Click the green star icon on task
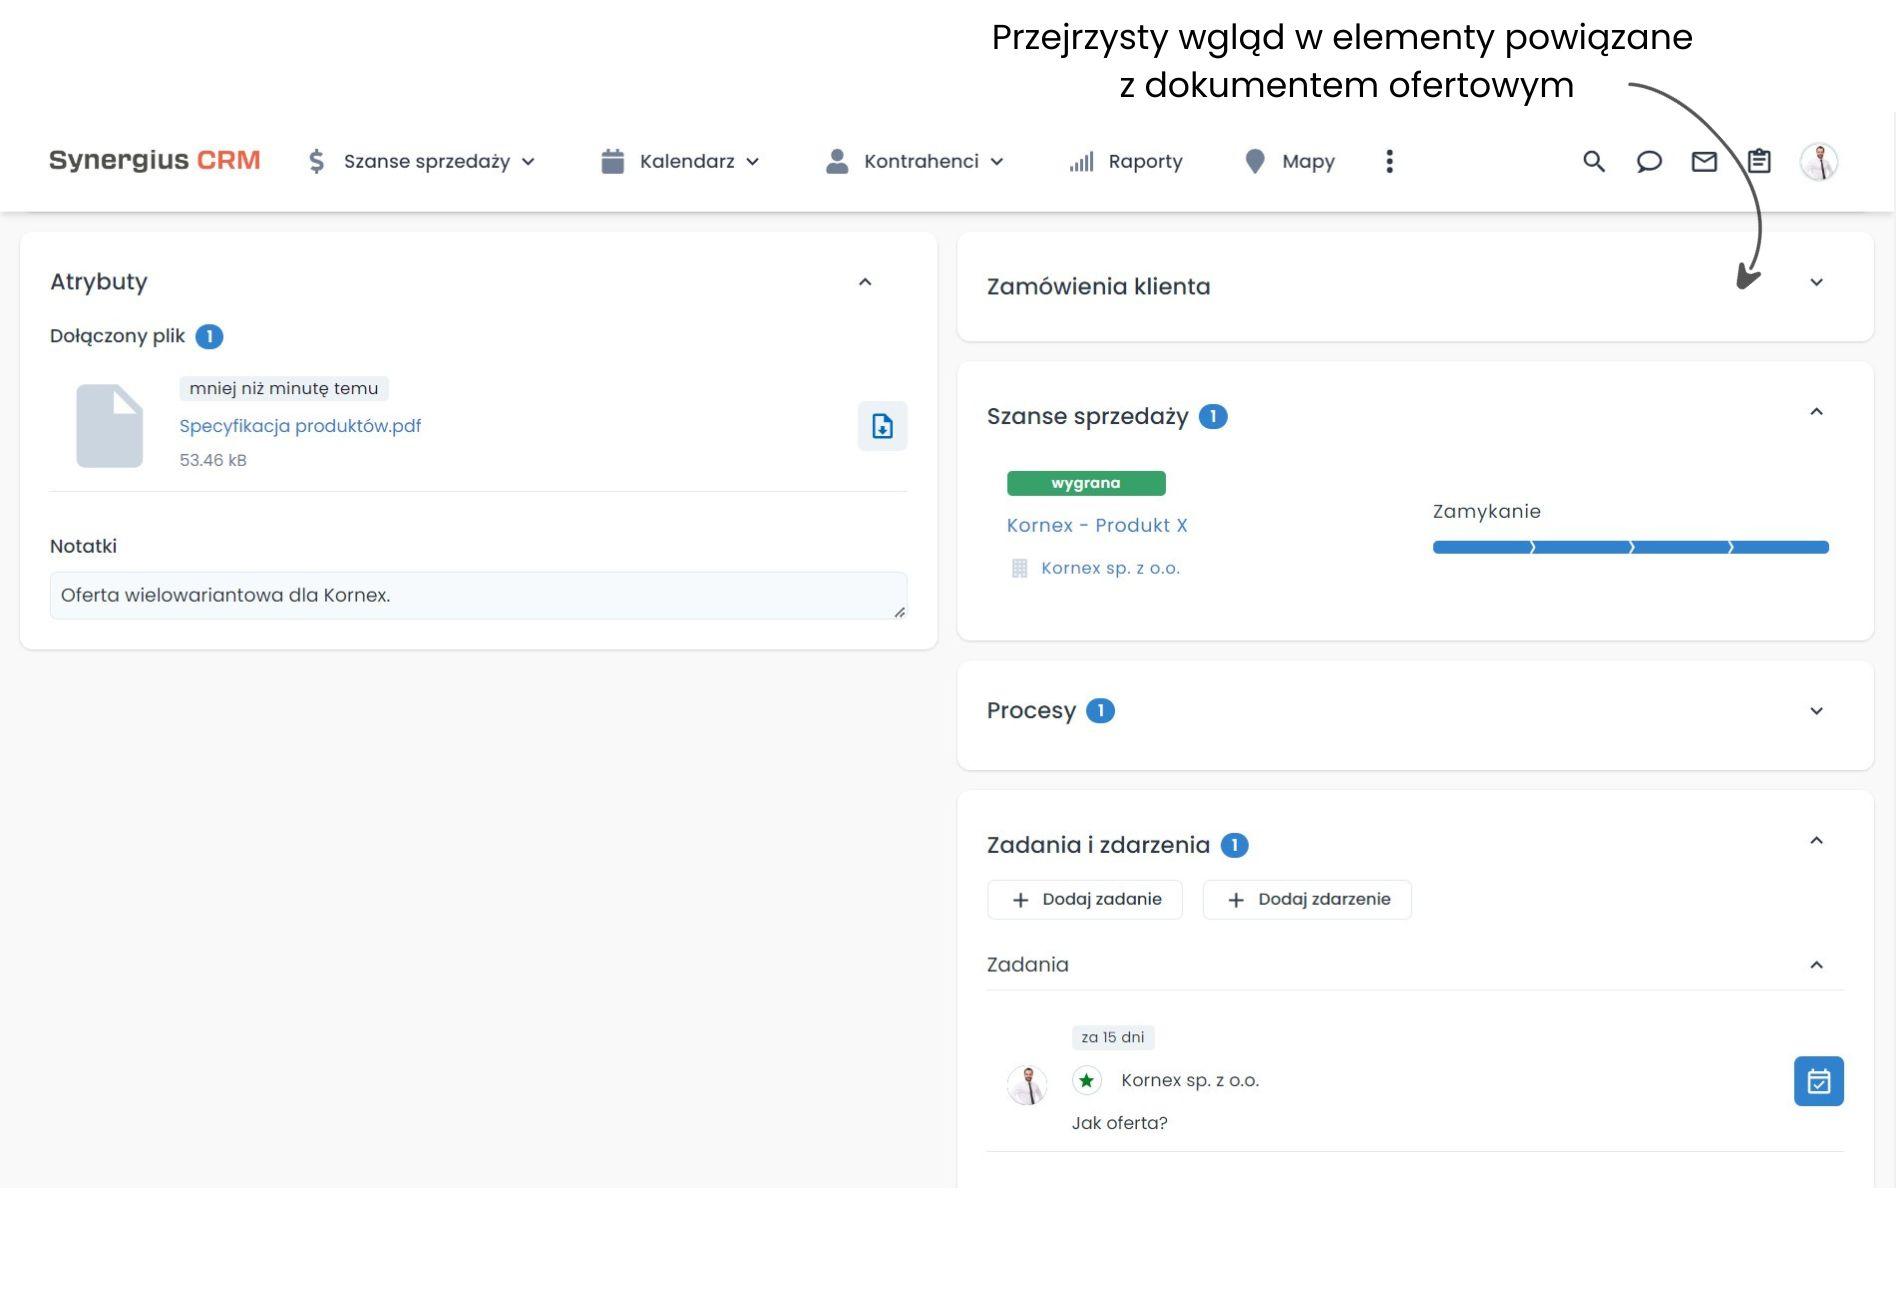 pos(1086,1080)
